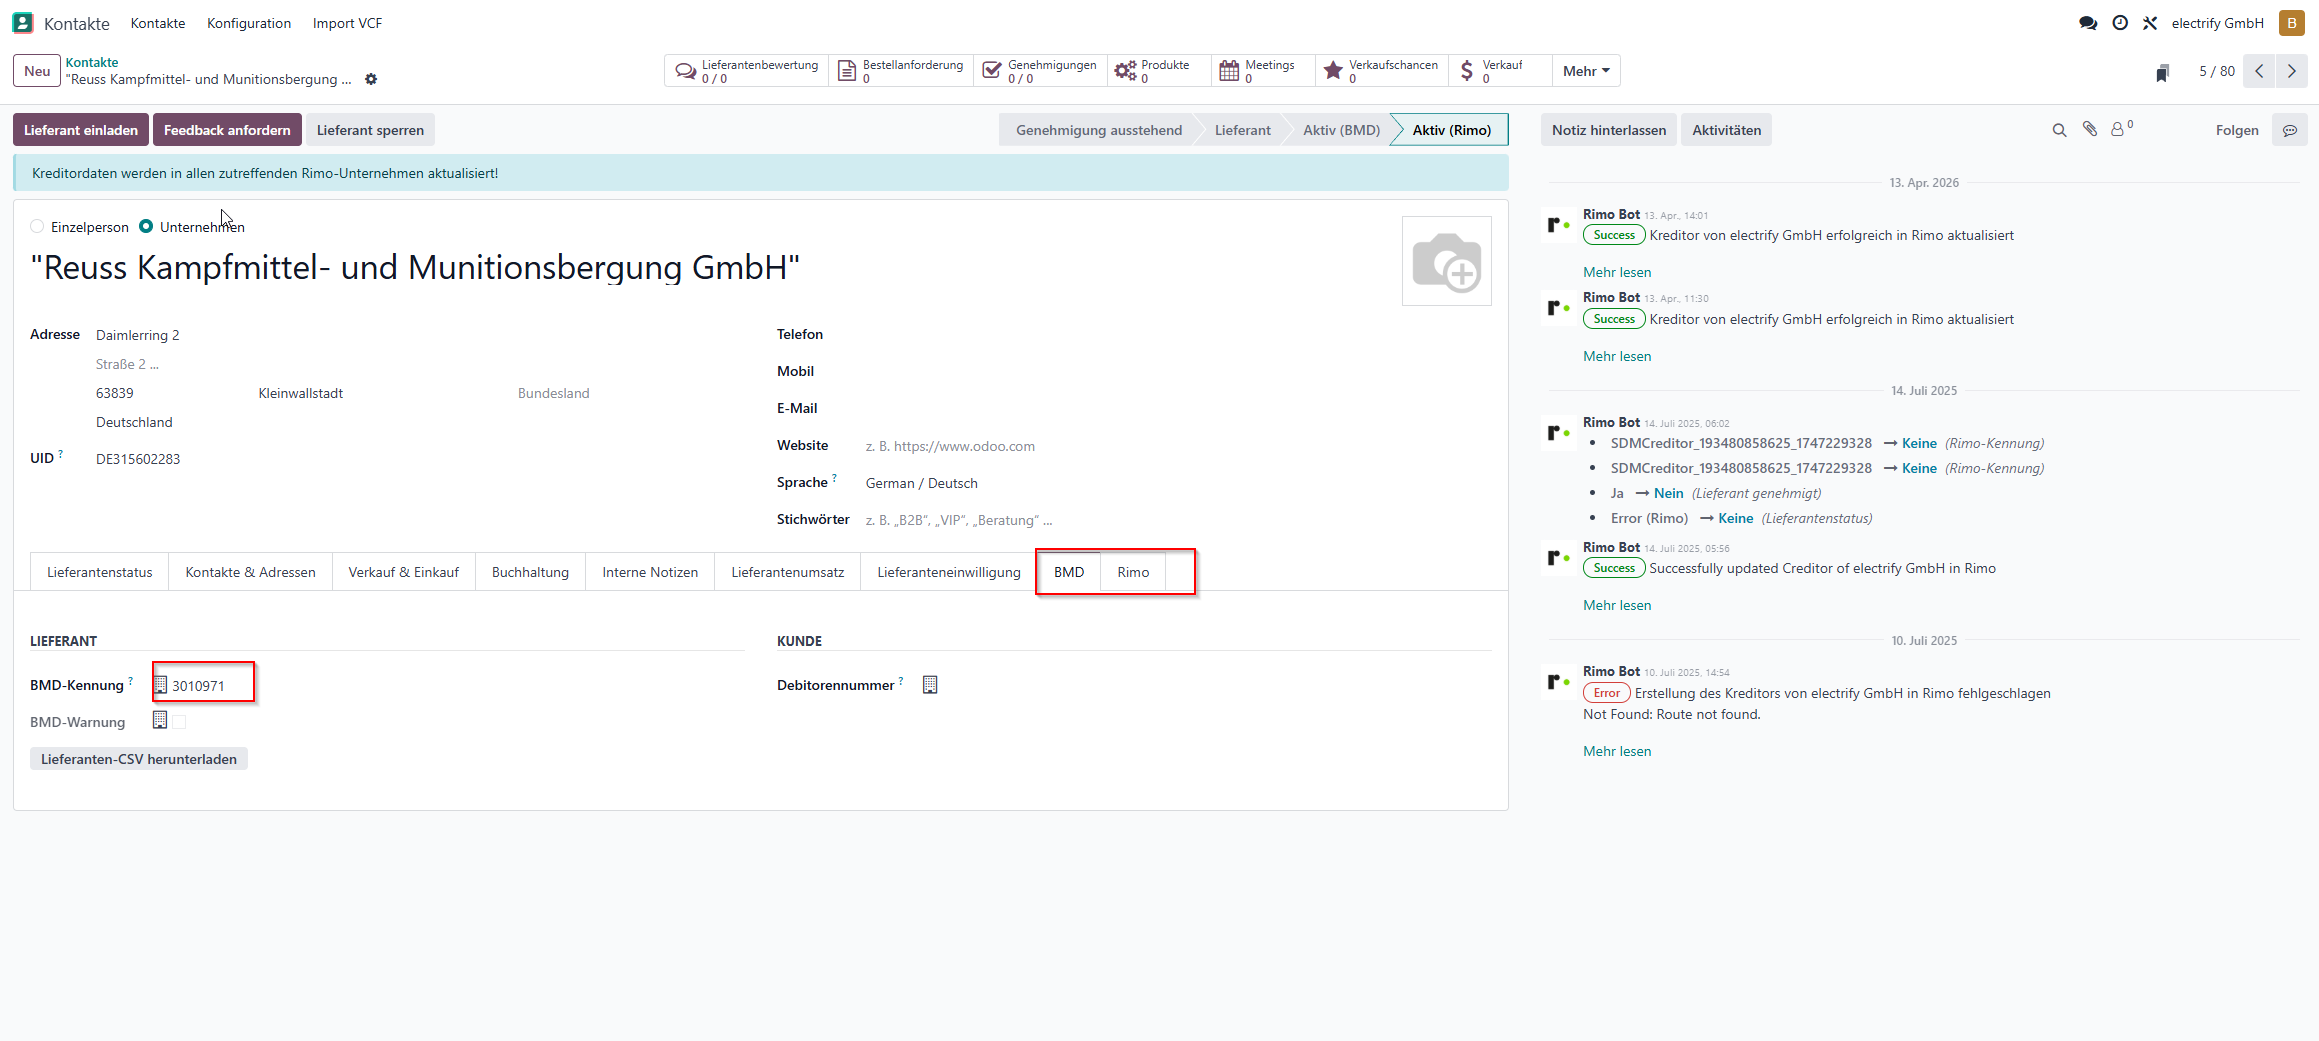Set status to Aktiv (BMD)
This screenshot has width=2319, height=1041.
[x=1341, y=130]
